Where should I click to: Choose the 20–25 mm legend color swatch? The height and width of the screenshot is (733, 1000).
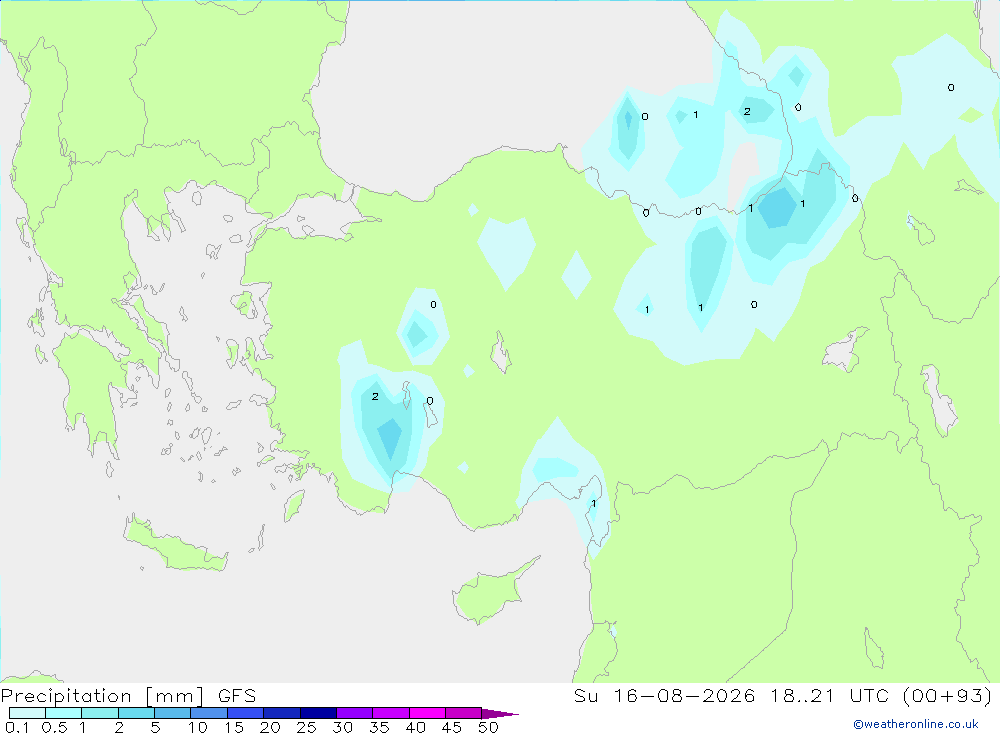pyautogui.click(x=282, y=713)
